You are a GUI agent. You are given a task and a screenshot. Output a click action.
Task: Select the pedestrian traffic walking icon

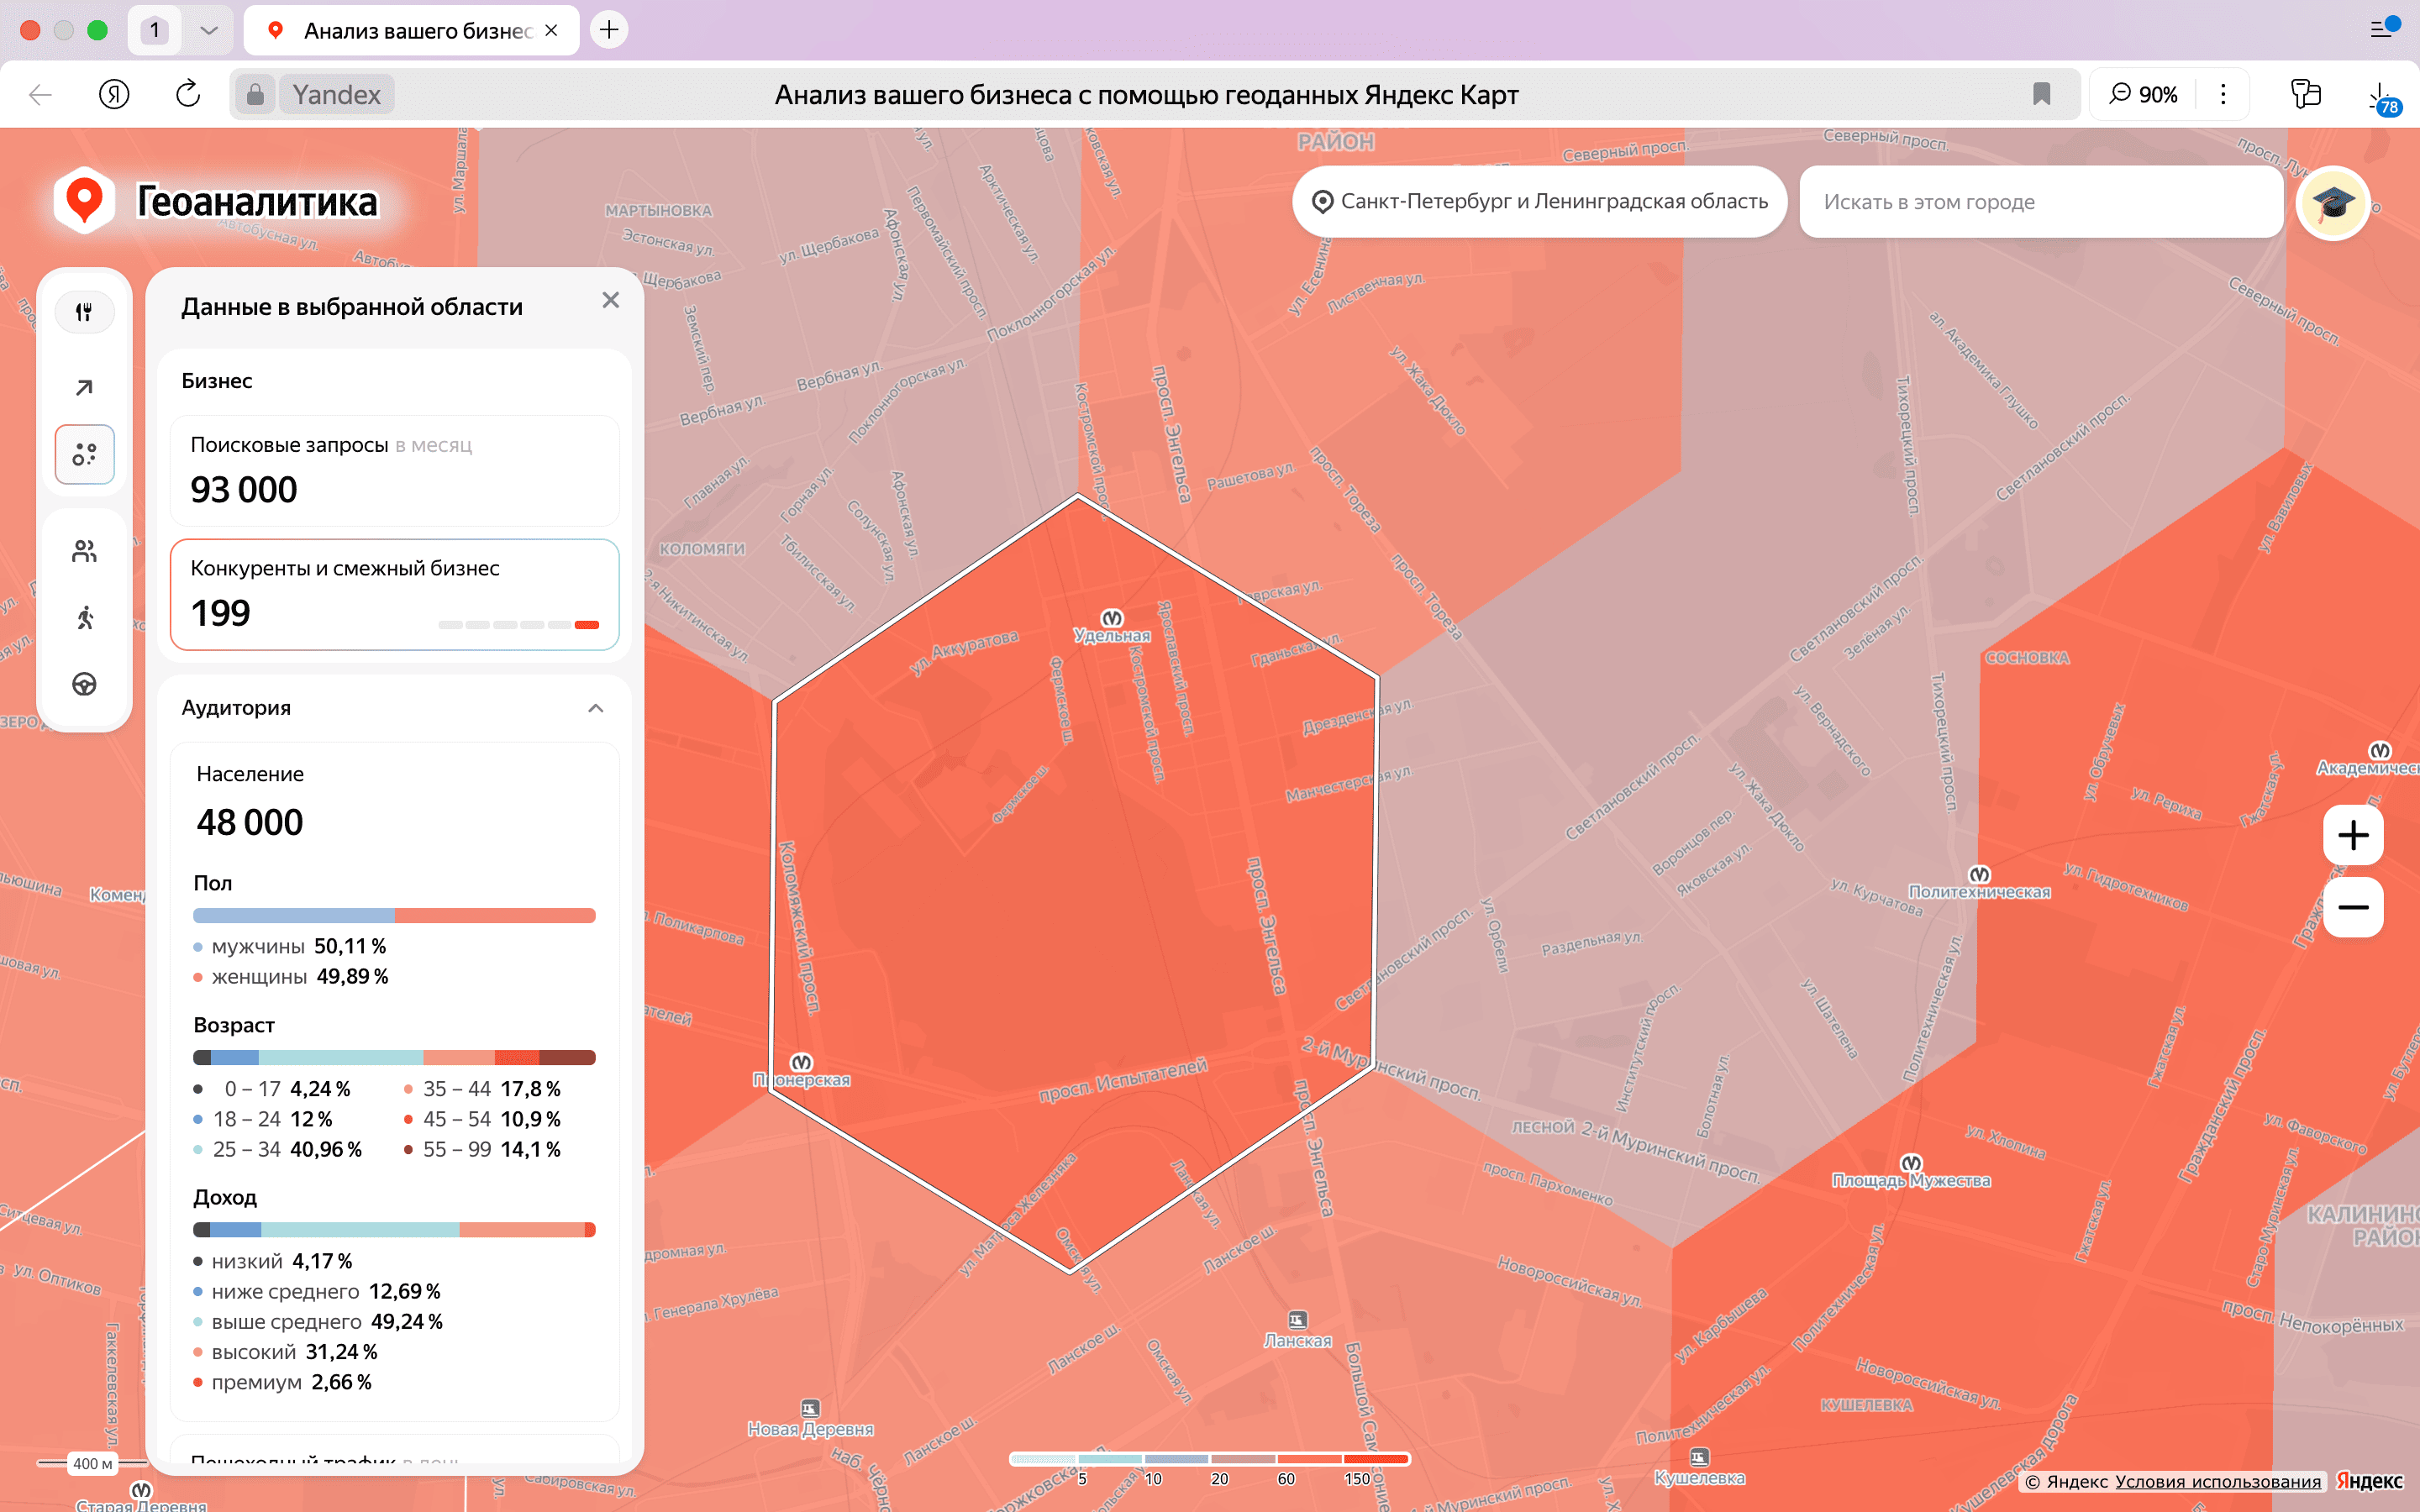[84, 618]
